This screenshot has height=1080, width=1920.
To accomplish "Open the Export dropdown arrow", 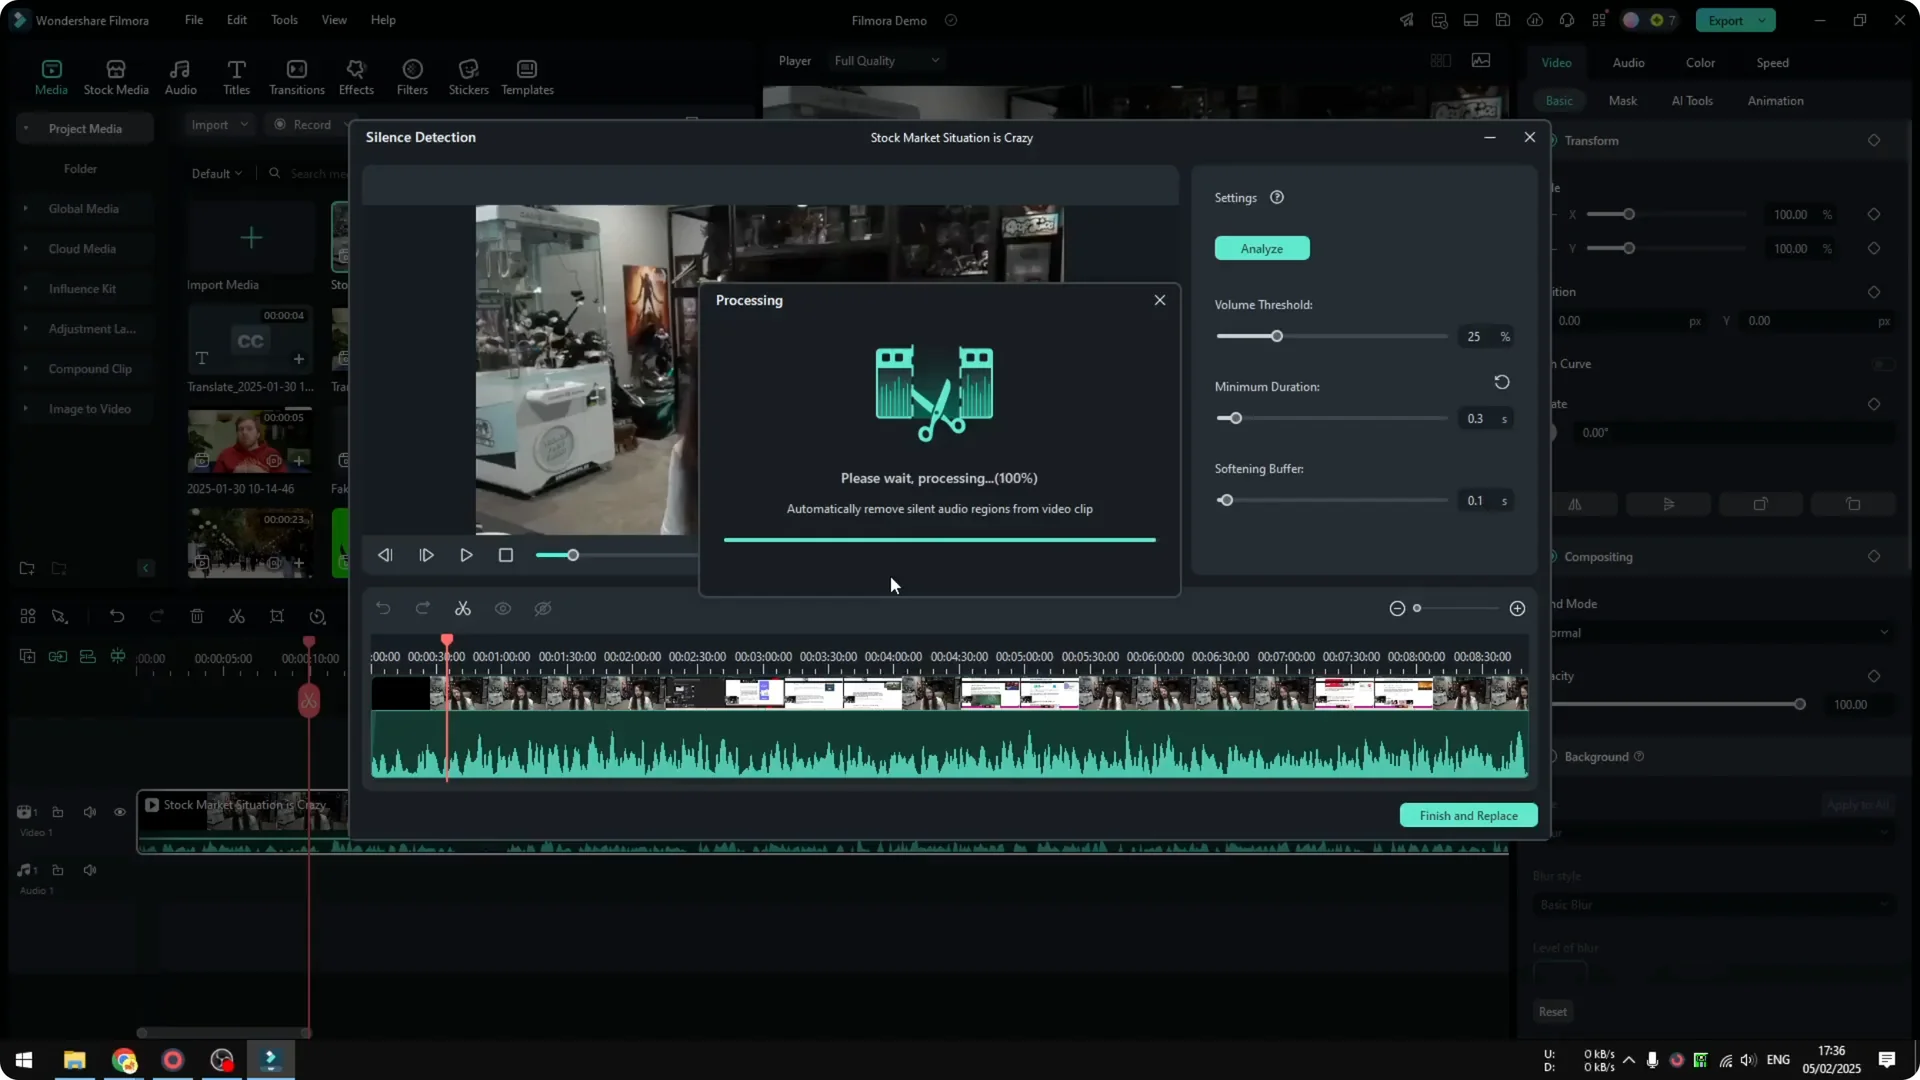I will coord(1763,20).
